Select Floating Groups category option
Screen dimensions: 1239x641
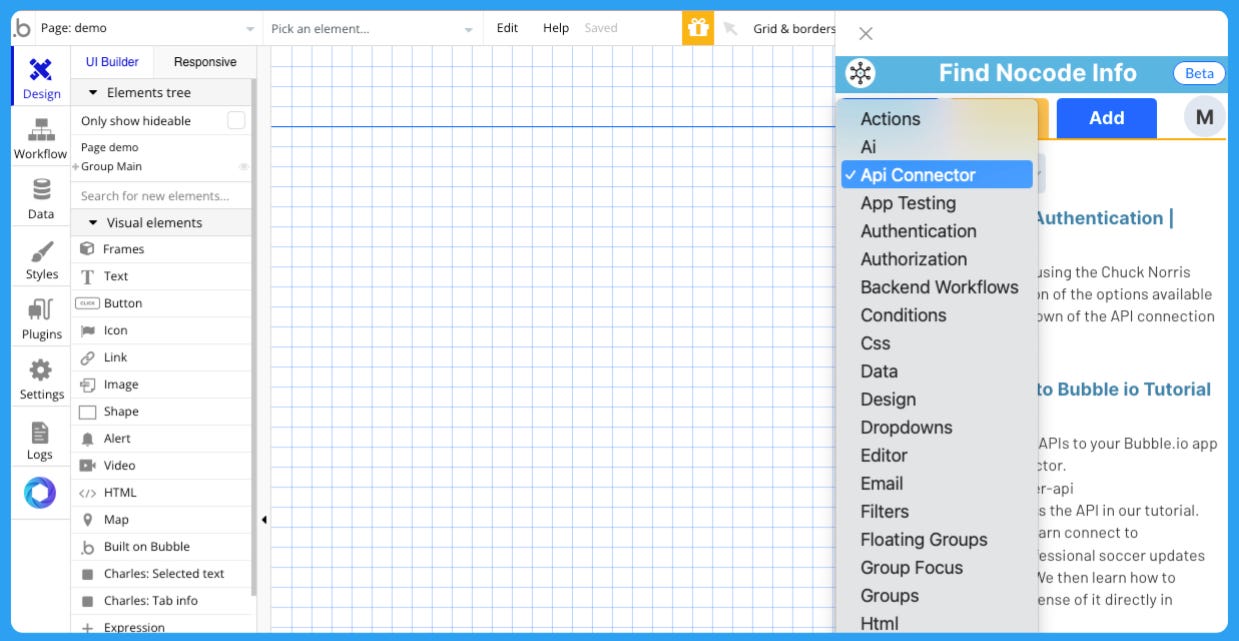[937, 539]
